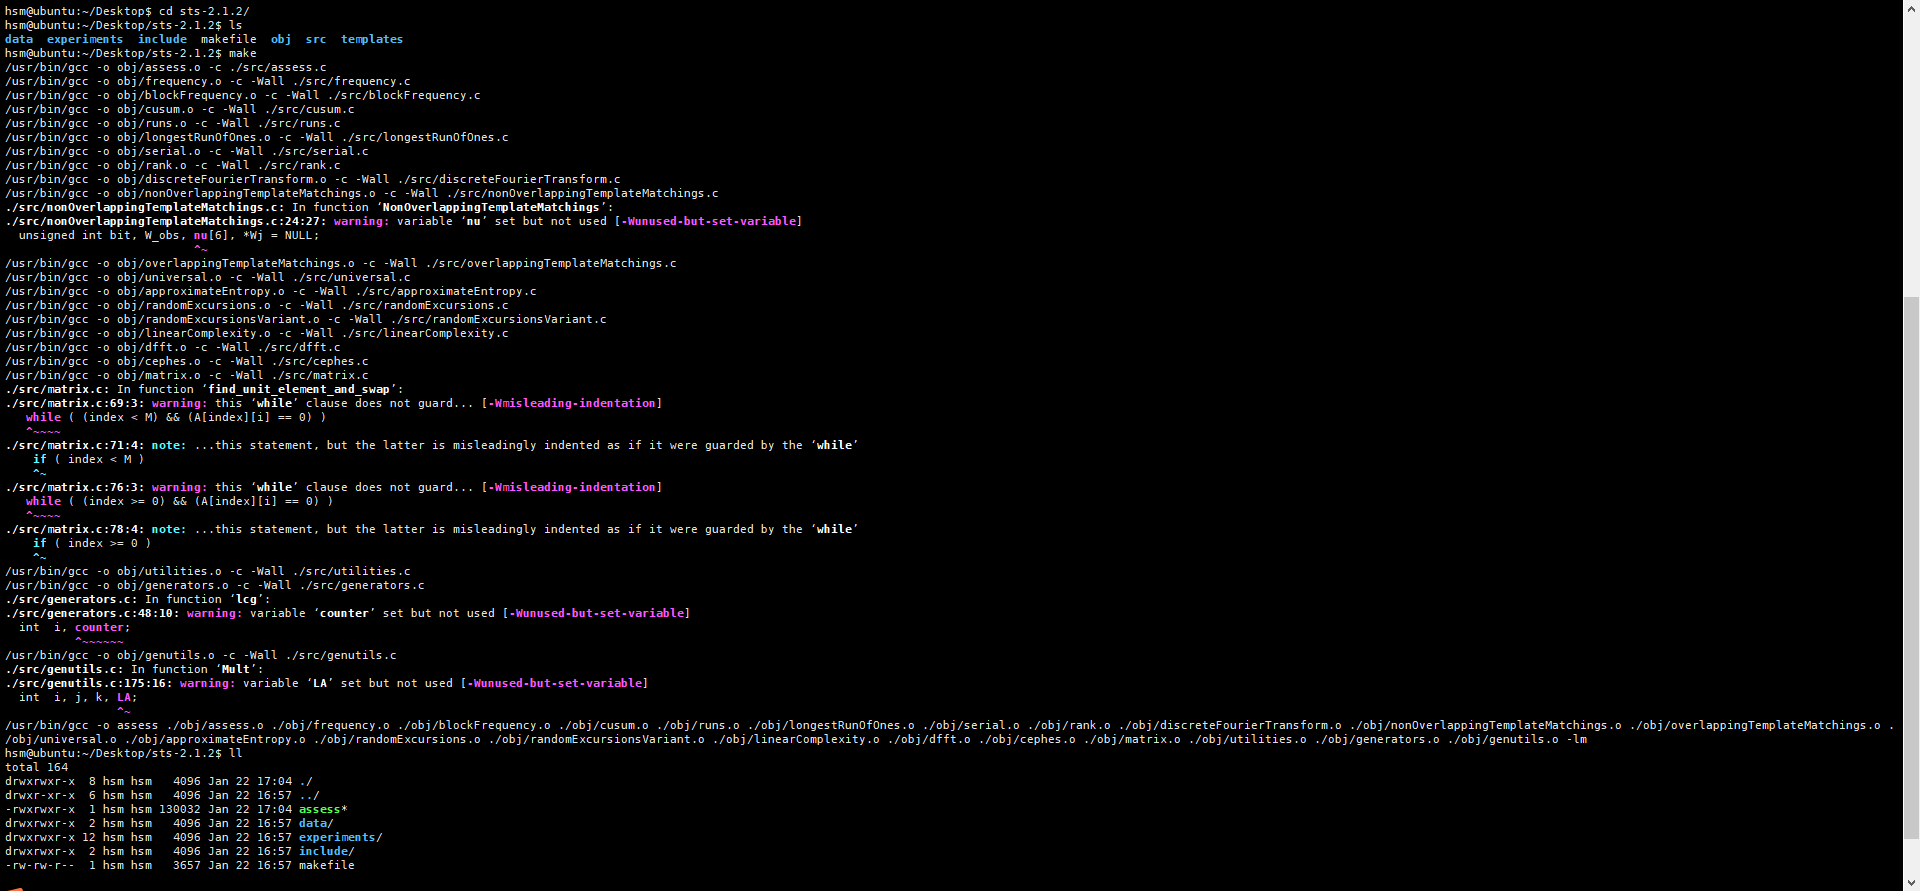
Task: Click './src/nonOverlappingTemplateMatchings.c:24:27:' location text
Action: click(166, 221)
